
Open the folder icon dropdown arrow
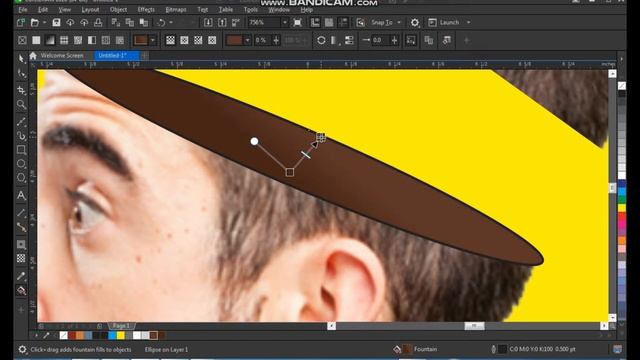click(x=44, y=22)
